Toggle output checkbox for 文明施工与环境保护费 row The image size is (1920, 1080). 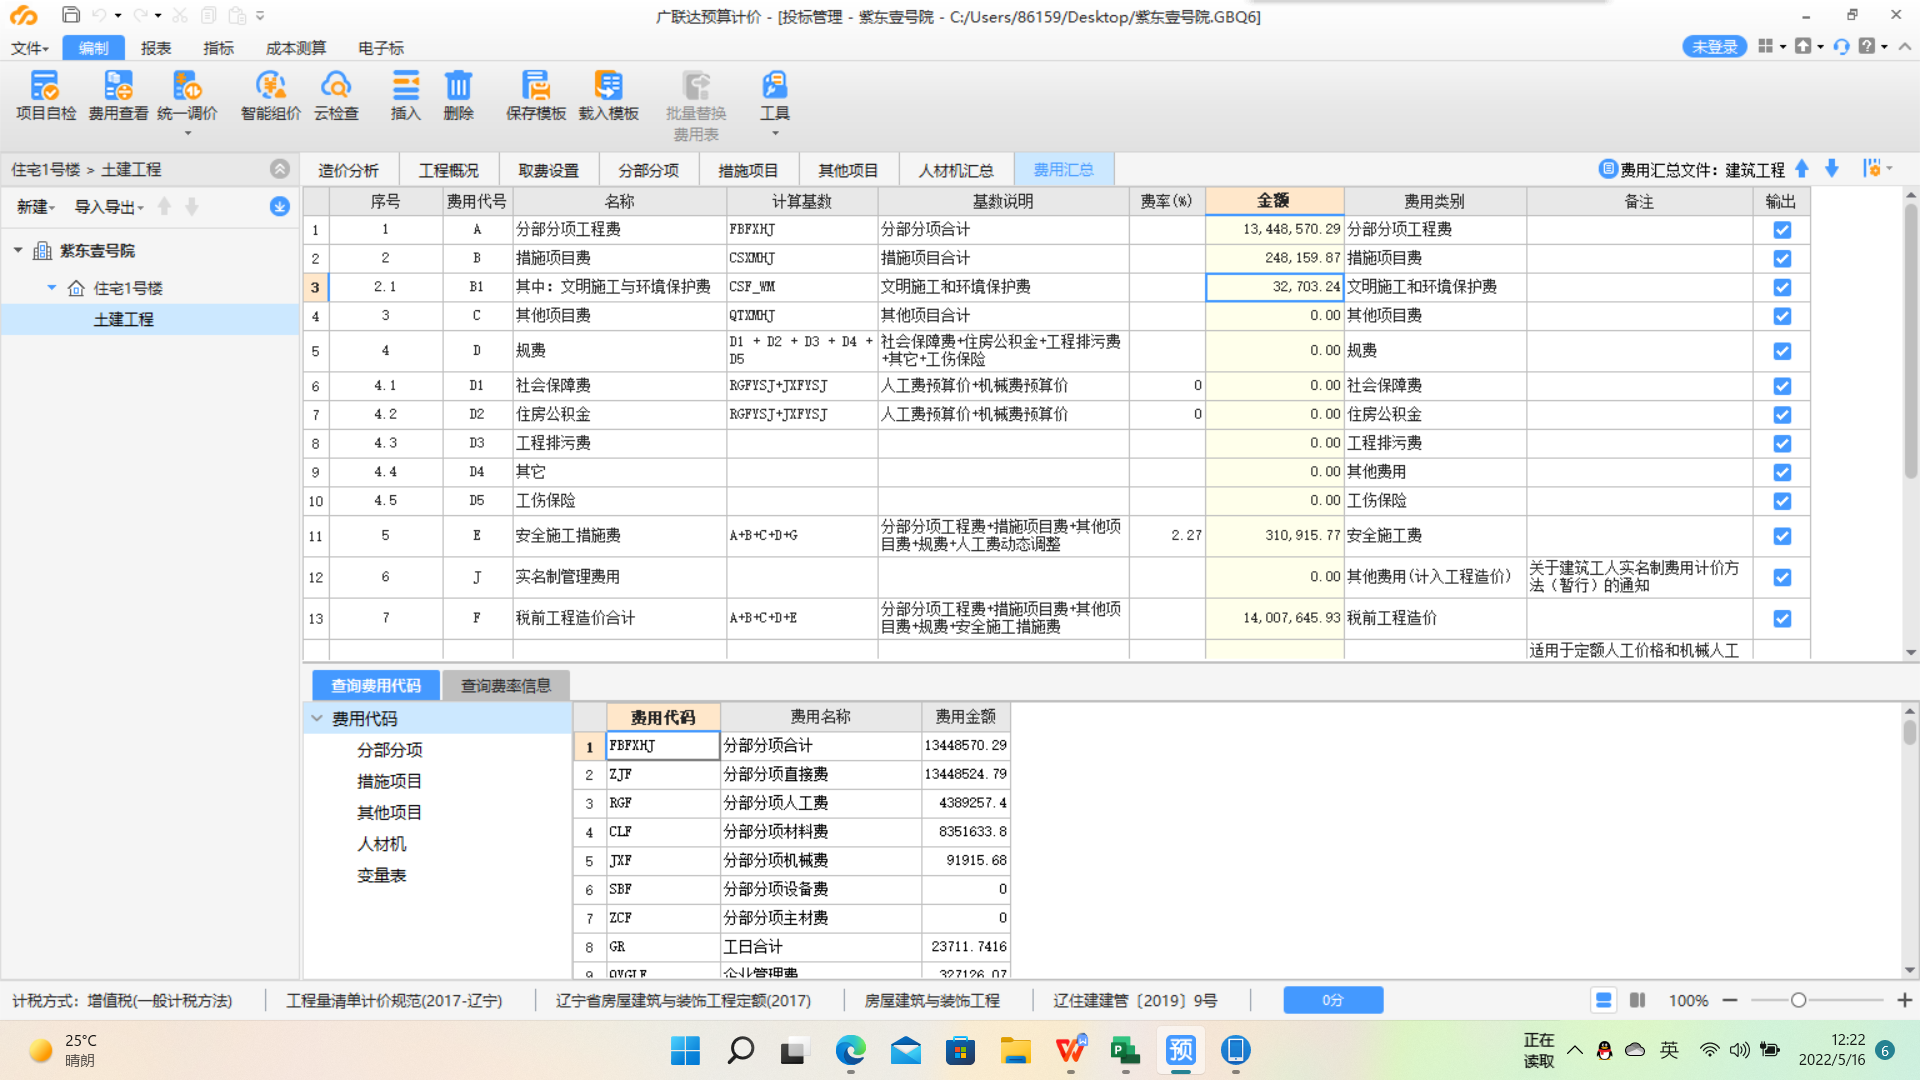point(1782,287)
